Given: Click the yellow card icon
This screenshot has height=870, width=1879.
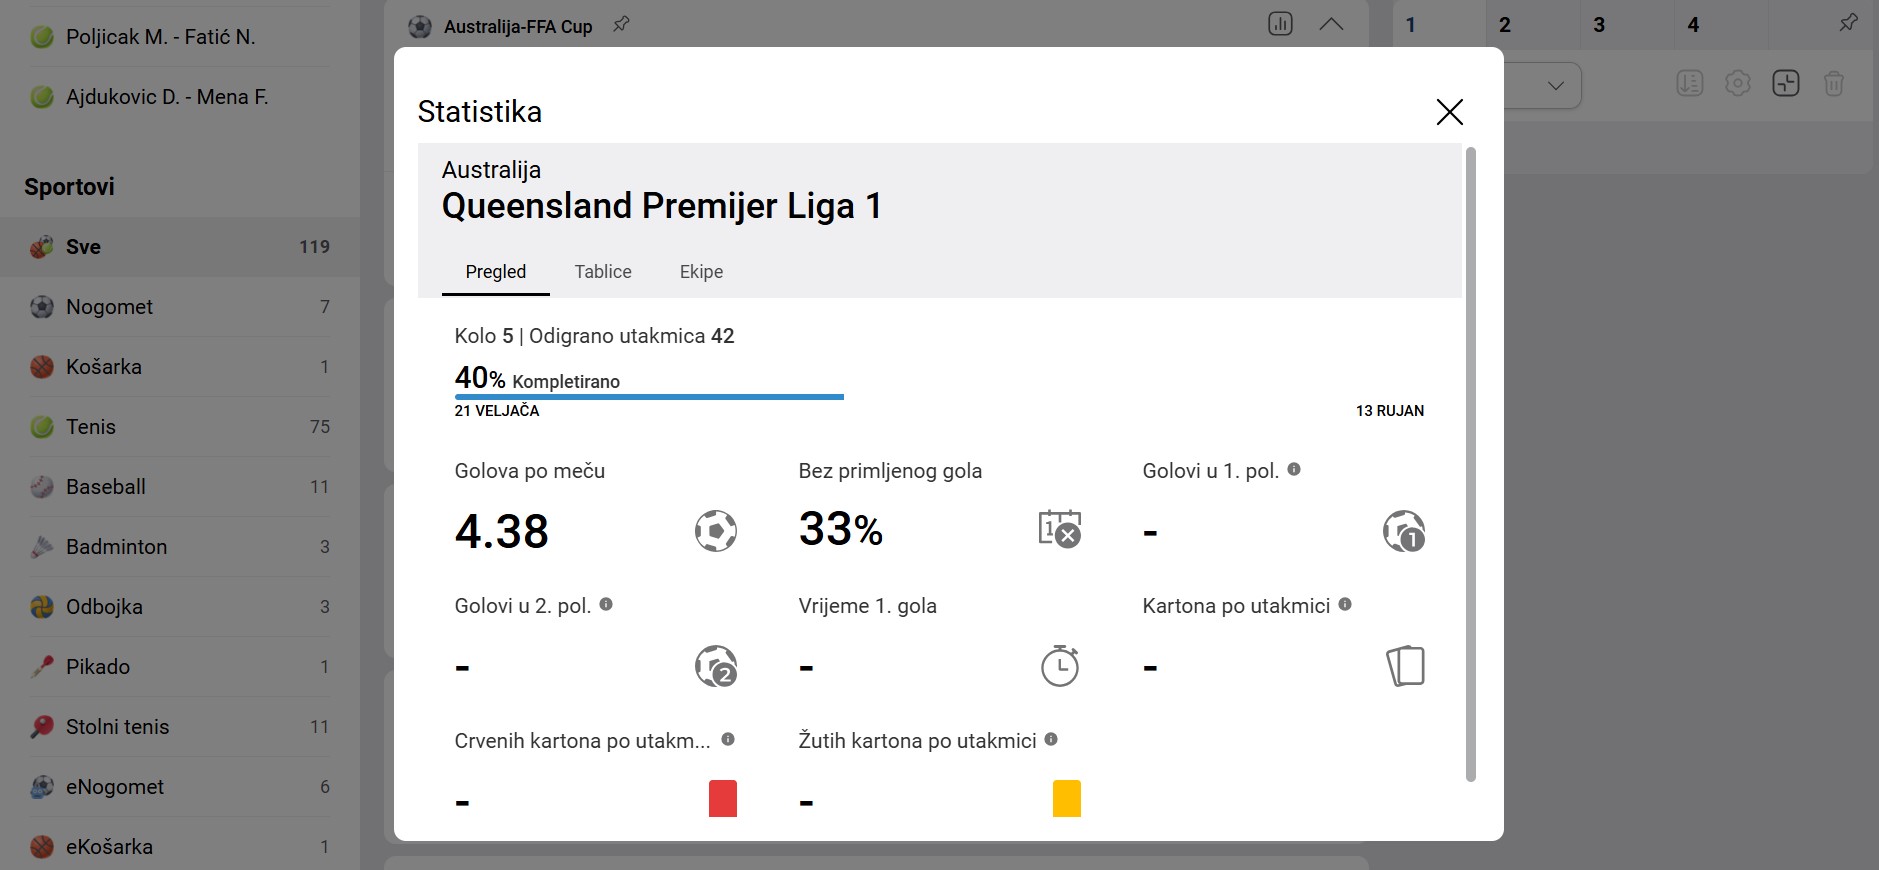Looking at the screenshot, I should (1067, 799).
